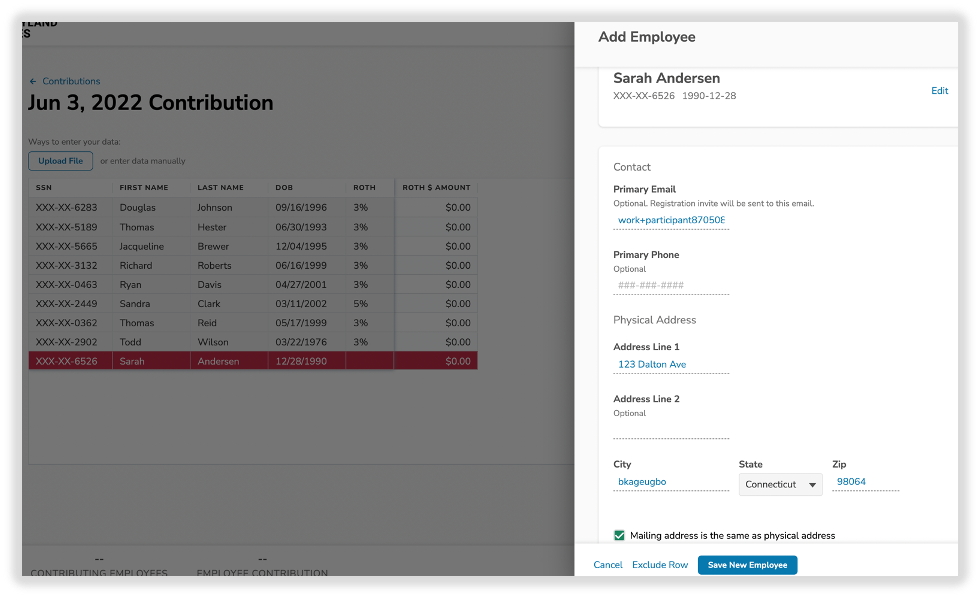
Task: Click the Save New Employee button
Action: pos(747,564)
